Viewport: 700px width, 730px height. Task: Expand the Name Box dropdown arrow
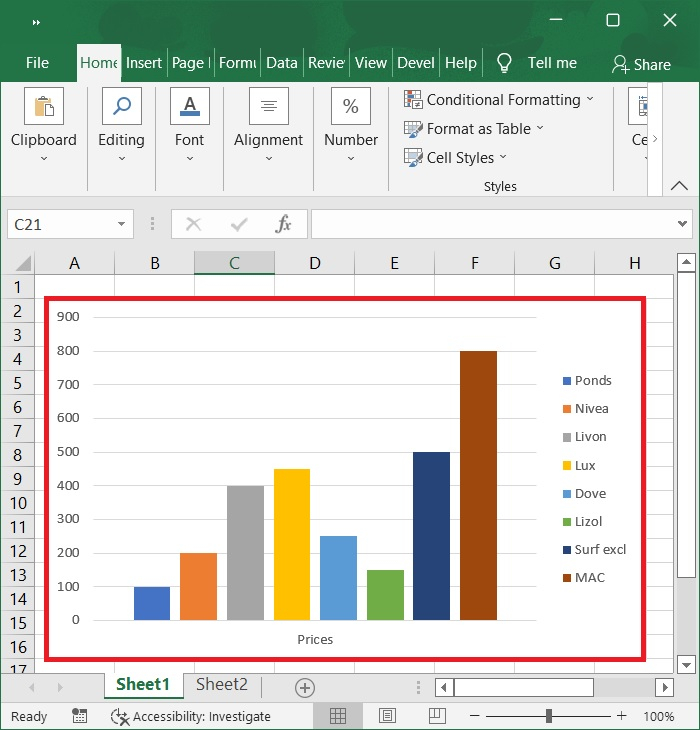pos(121,224)
